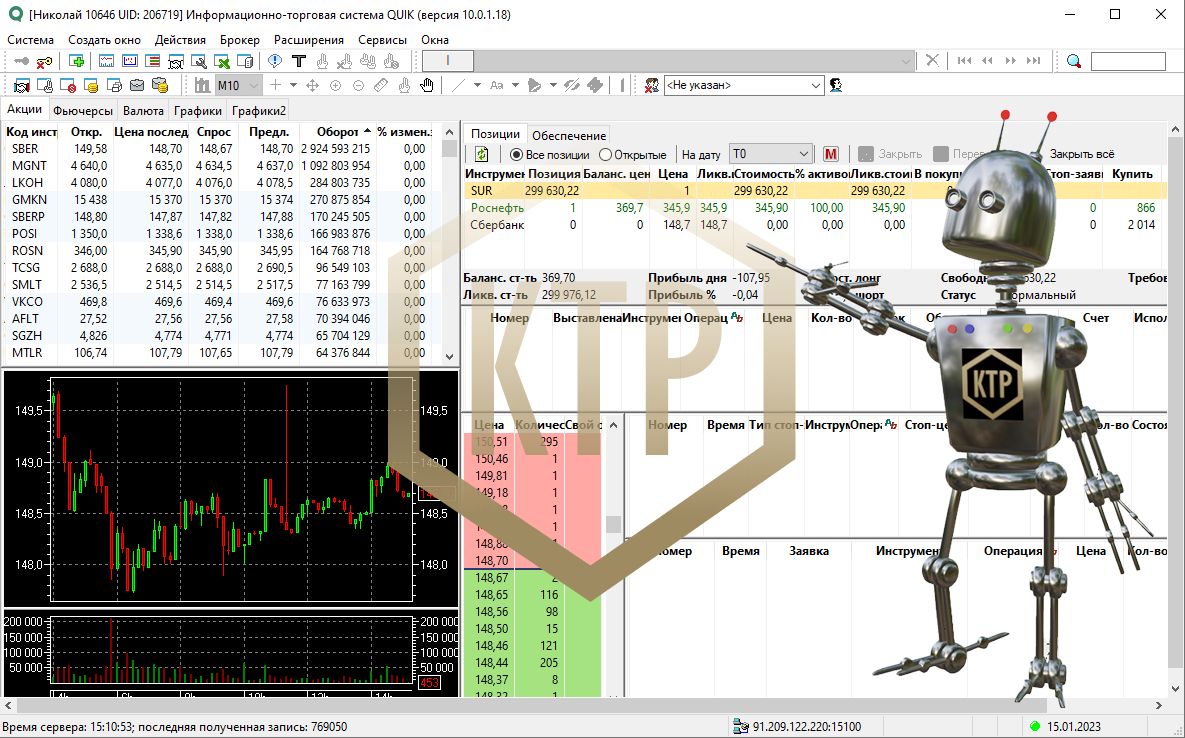Open the wide grey toolbar combo box arrow
The width and height of the screenshot is (1185, 738).
[x=906, y=61]
